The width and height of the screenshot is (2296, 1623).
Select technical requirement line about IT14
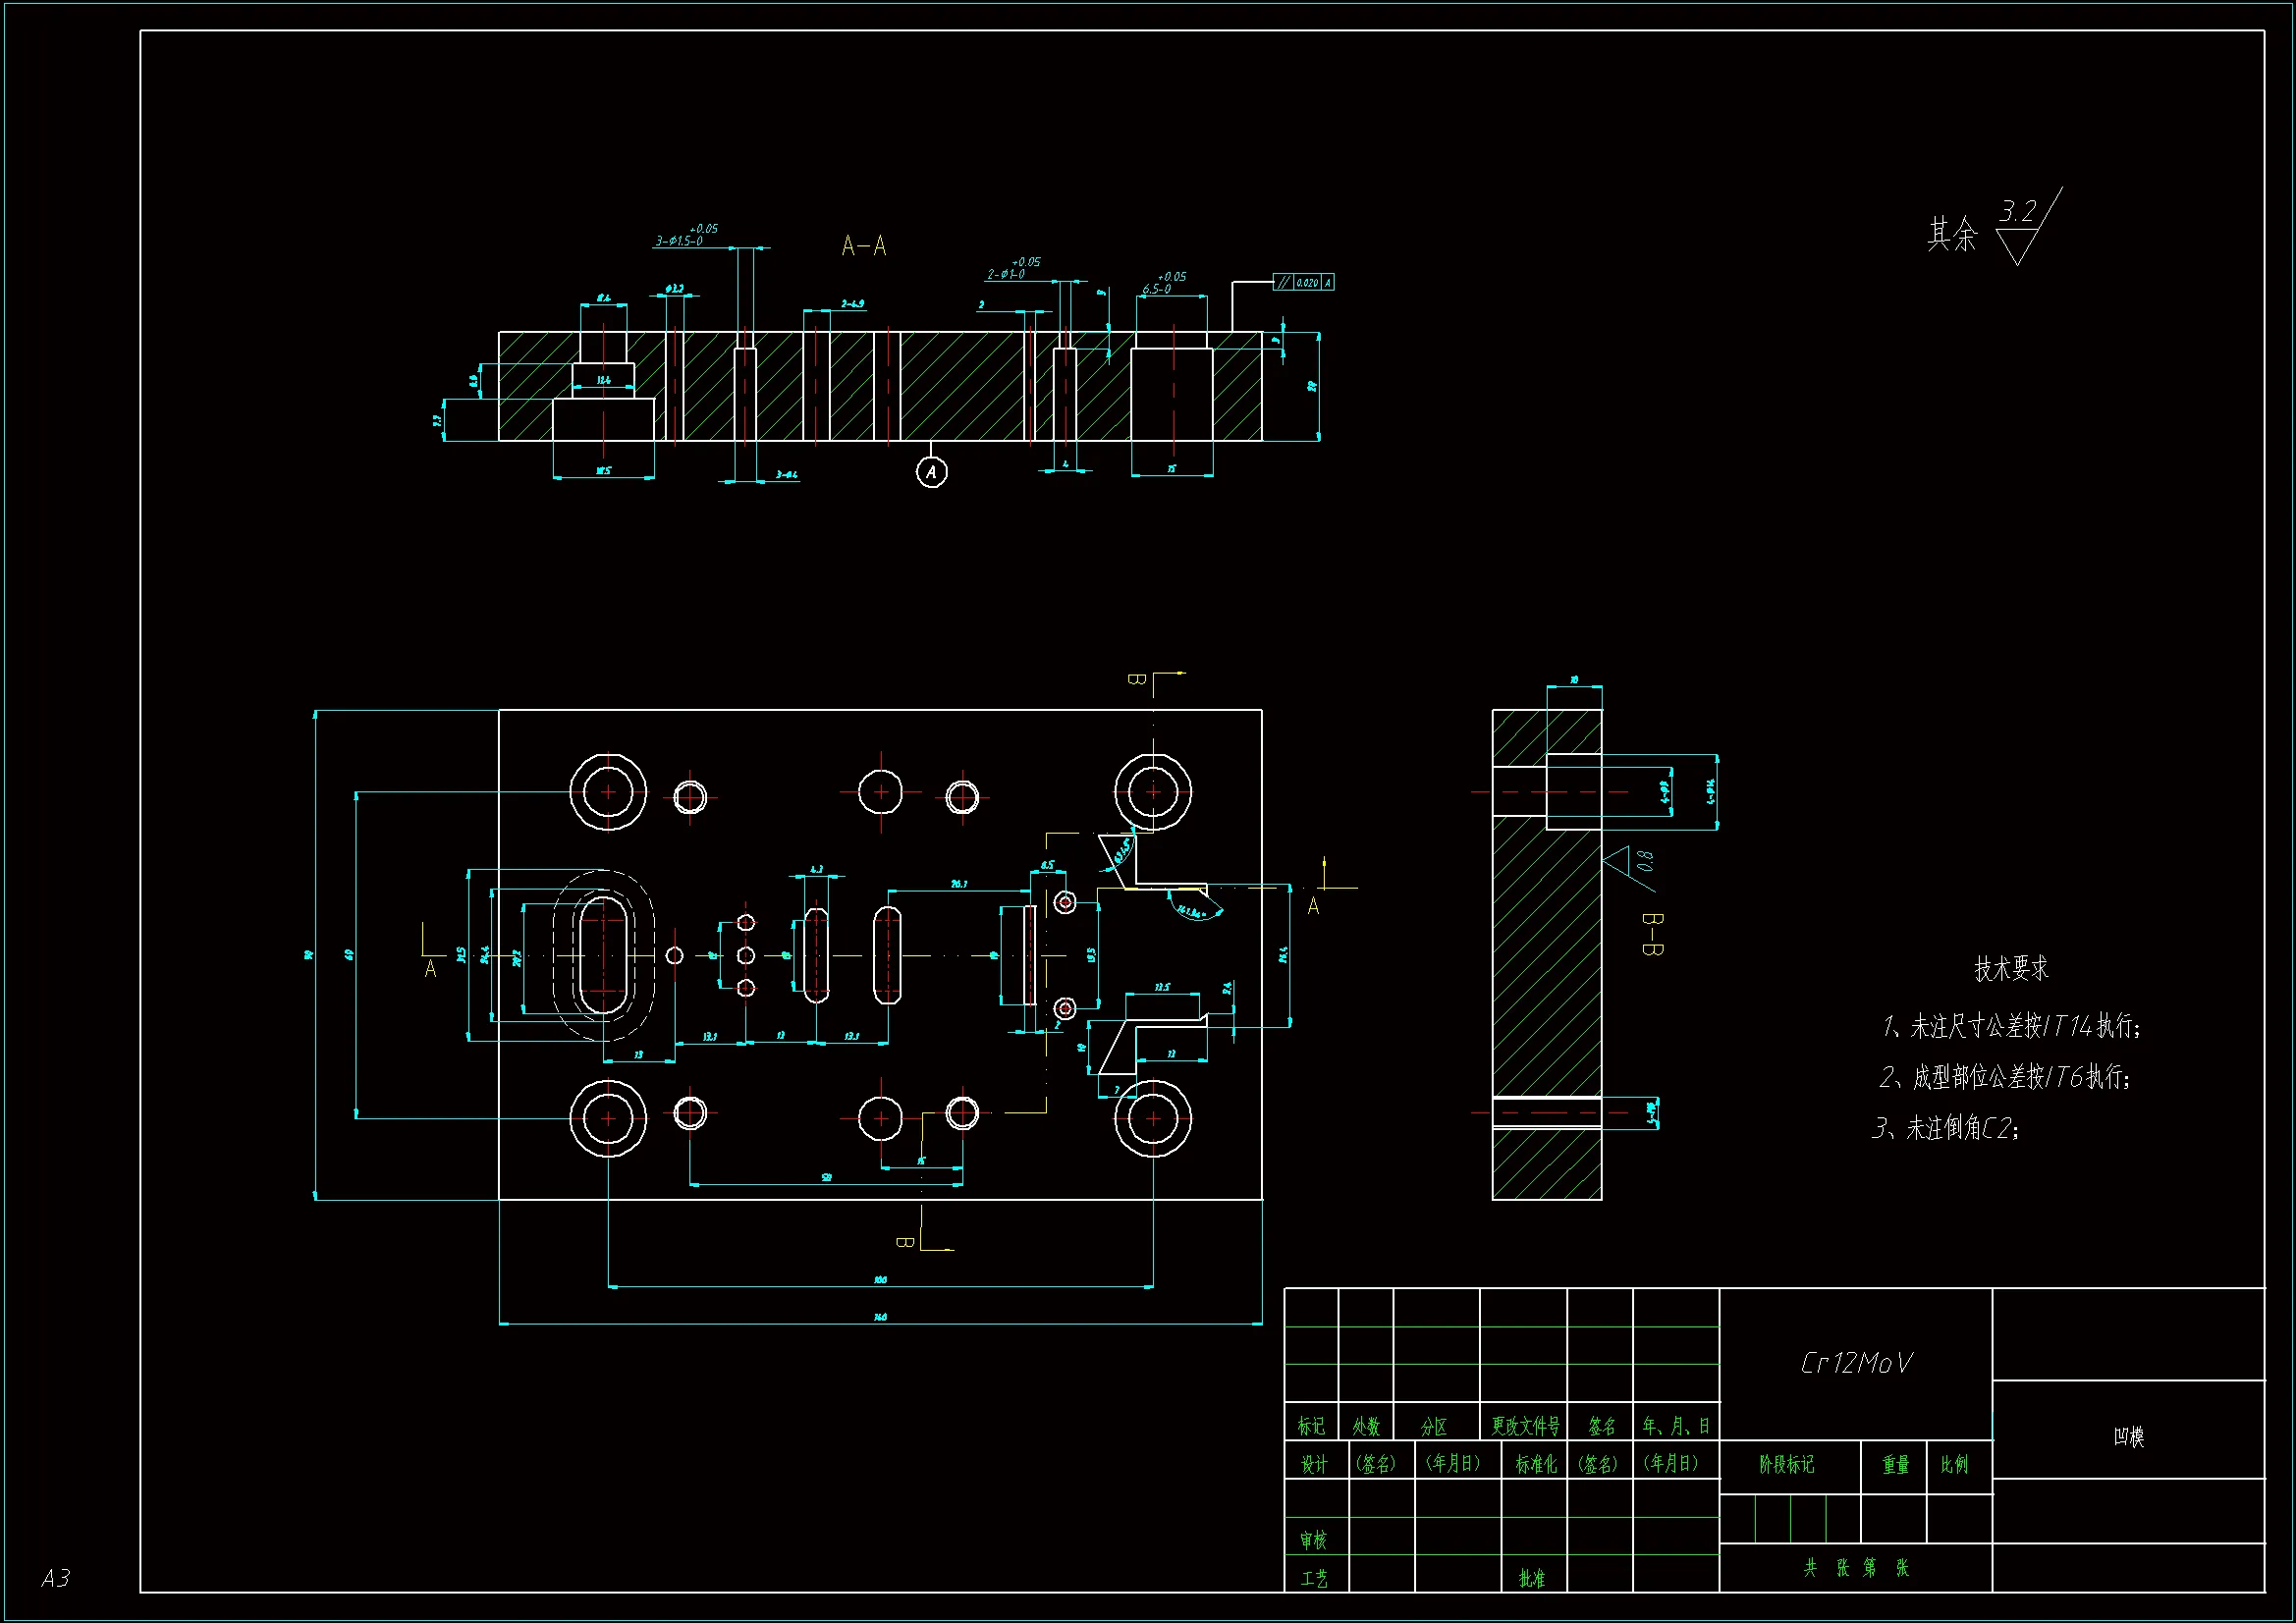[x=2011, y=1026]
